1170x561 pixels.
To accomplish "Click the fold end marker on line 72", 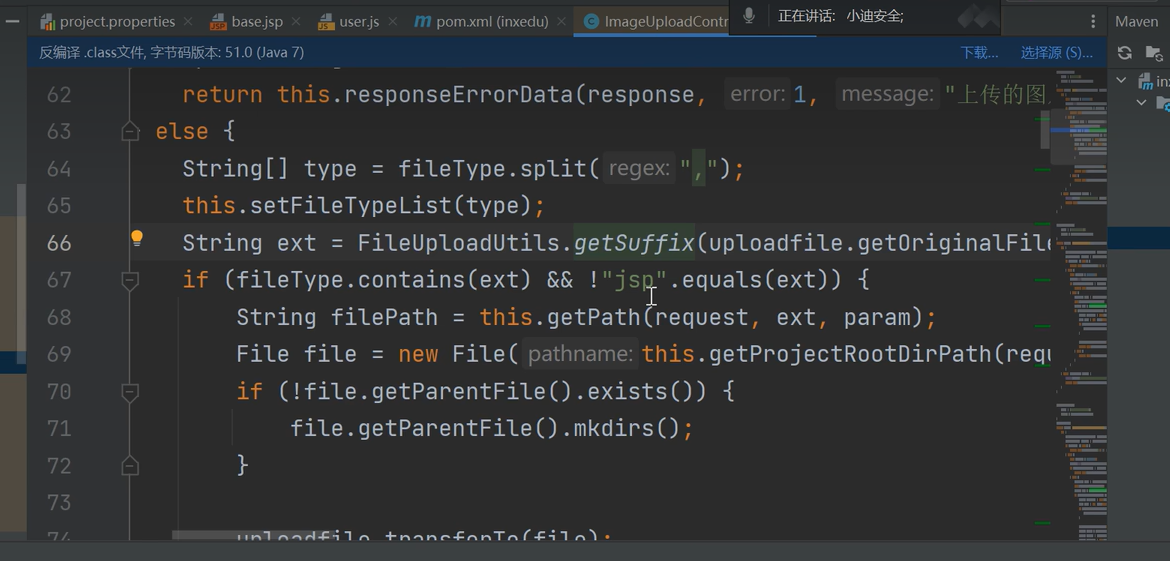I will coord(130,465).
